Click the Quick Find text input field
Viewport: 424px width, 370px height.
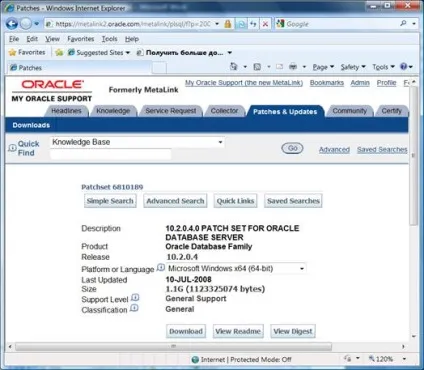(110, 154)
